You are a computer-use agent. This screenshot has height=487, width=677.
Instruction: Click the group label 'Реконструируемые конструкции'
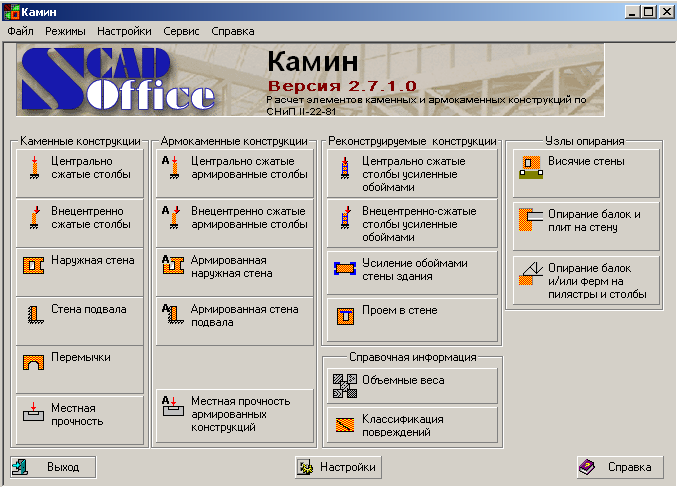click(x=412, y=141)
